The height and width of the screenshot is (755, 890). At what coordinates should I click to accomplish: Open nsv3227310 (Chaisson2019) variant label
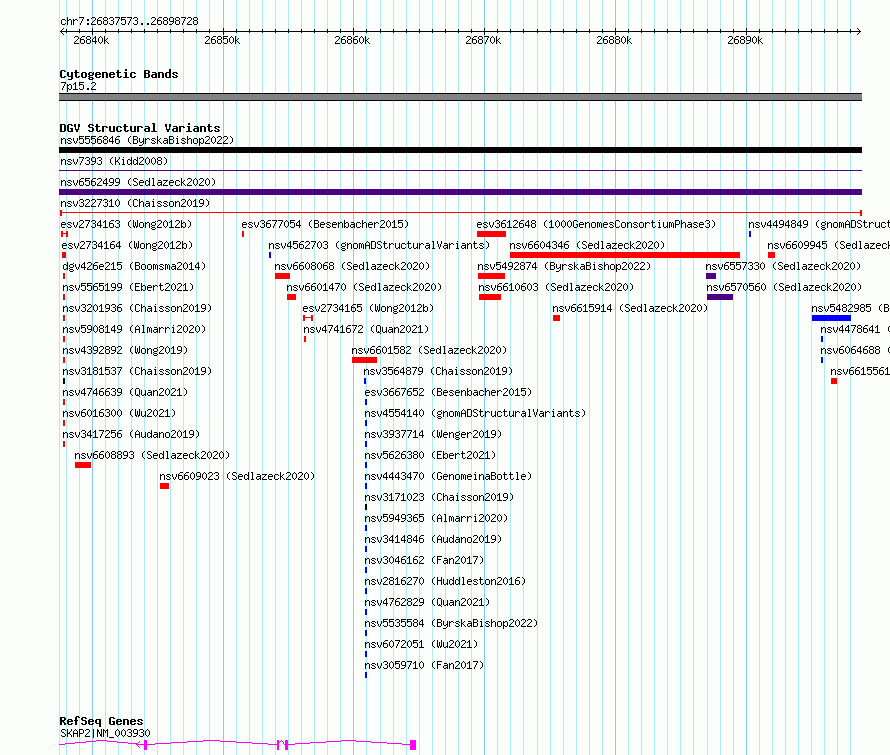tap(135, 203)
